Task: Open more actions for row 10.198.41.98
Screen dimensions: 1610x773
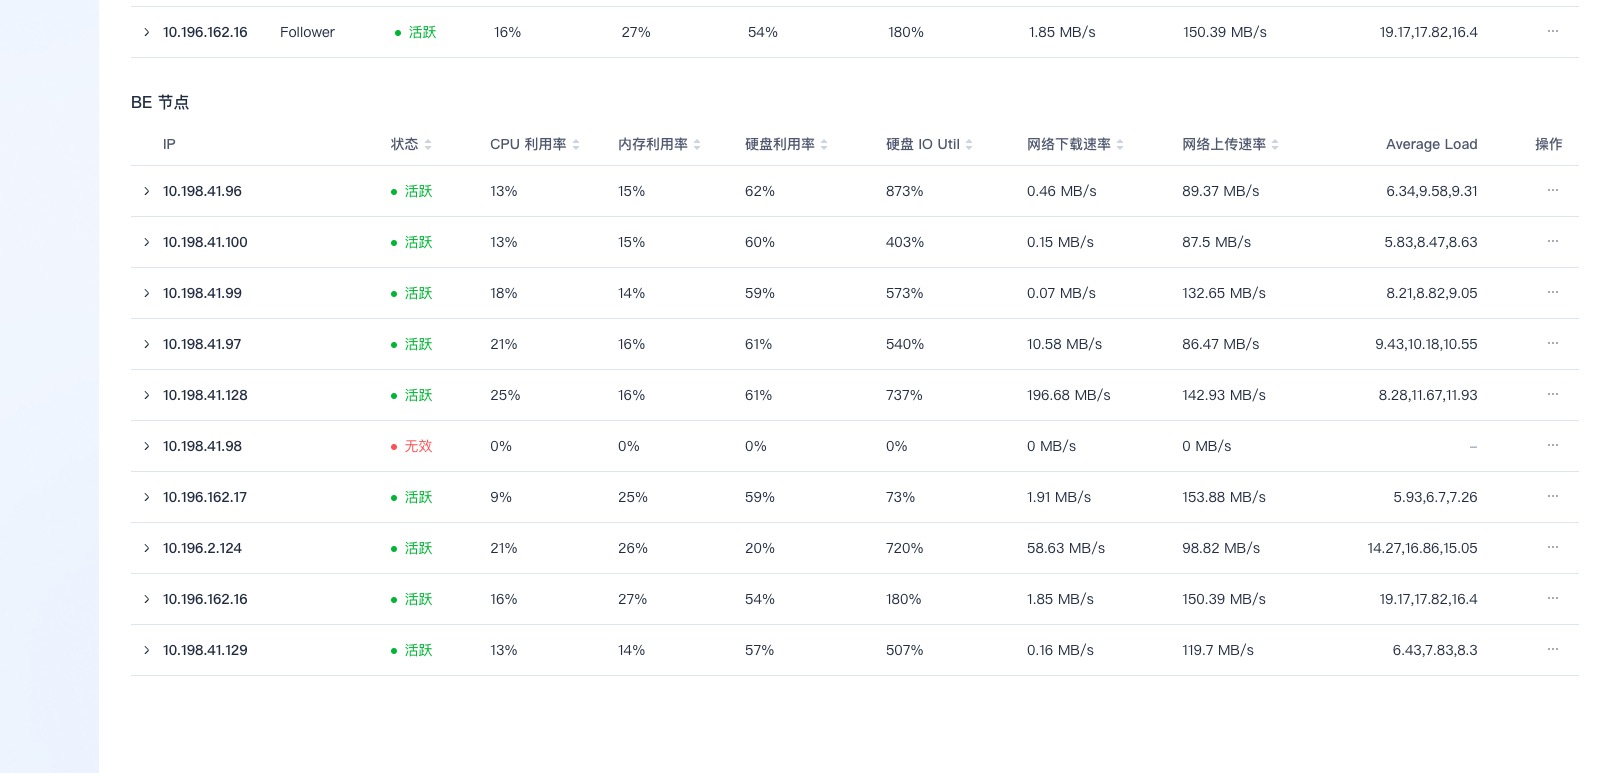Action: tap(1552, 445)
